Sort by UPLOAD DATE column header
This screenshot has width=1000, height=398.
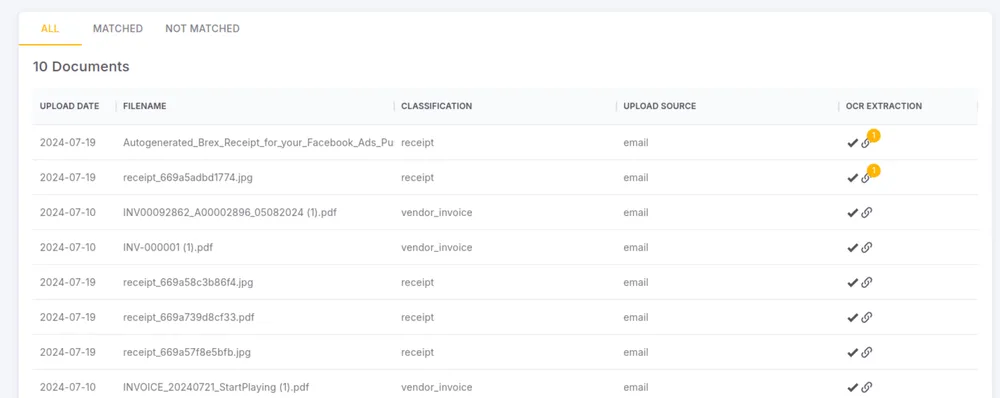click(70, 106)
